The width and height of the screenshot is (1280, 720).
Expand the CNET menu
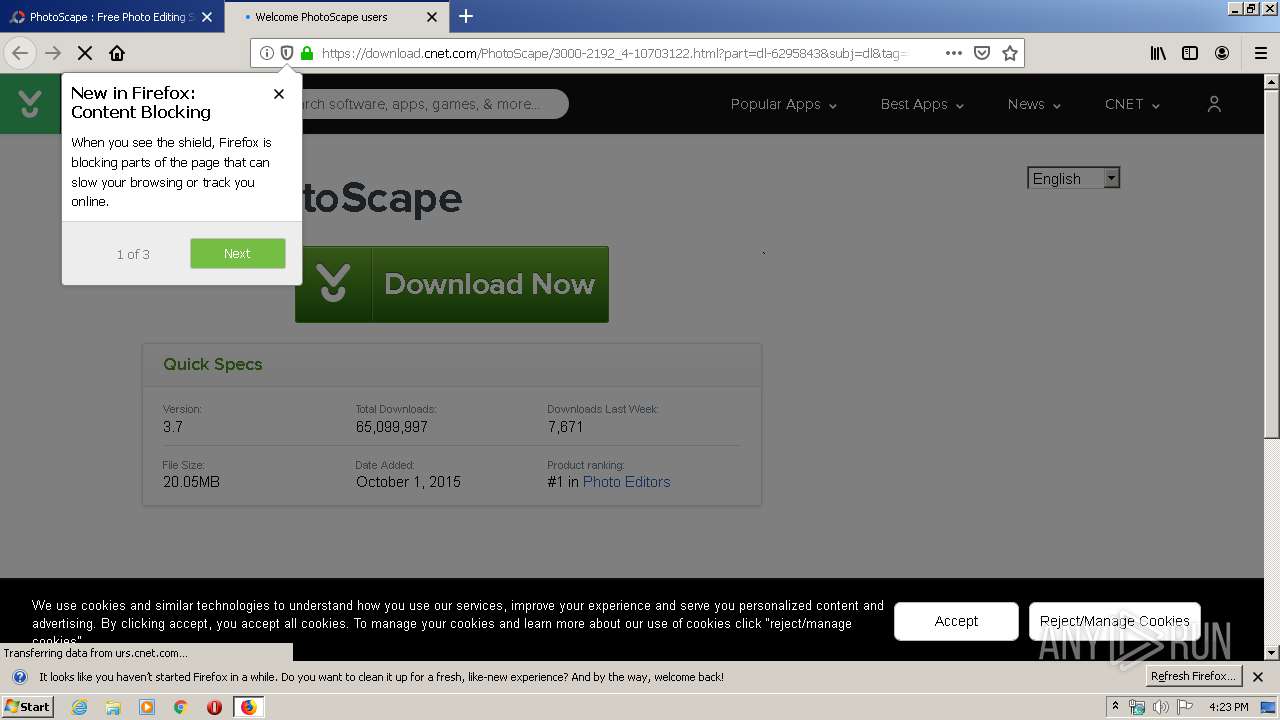click(1132, 104)
